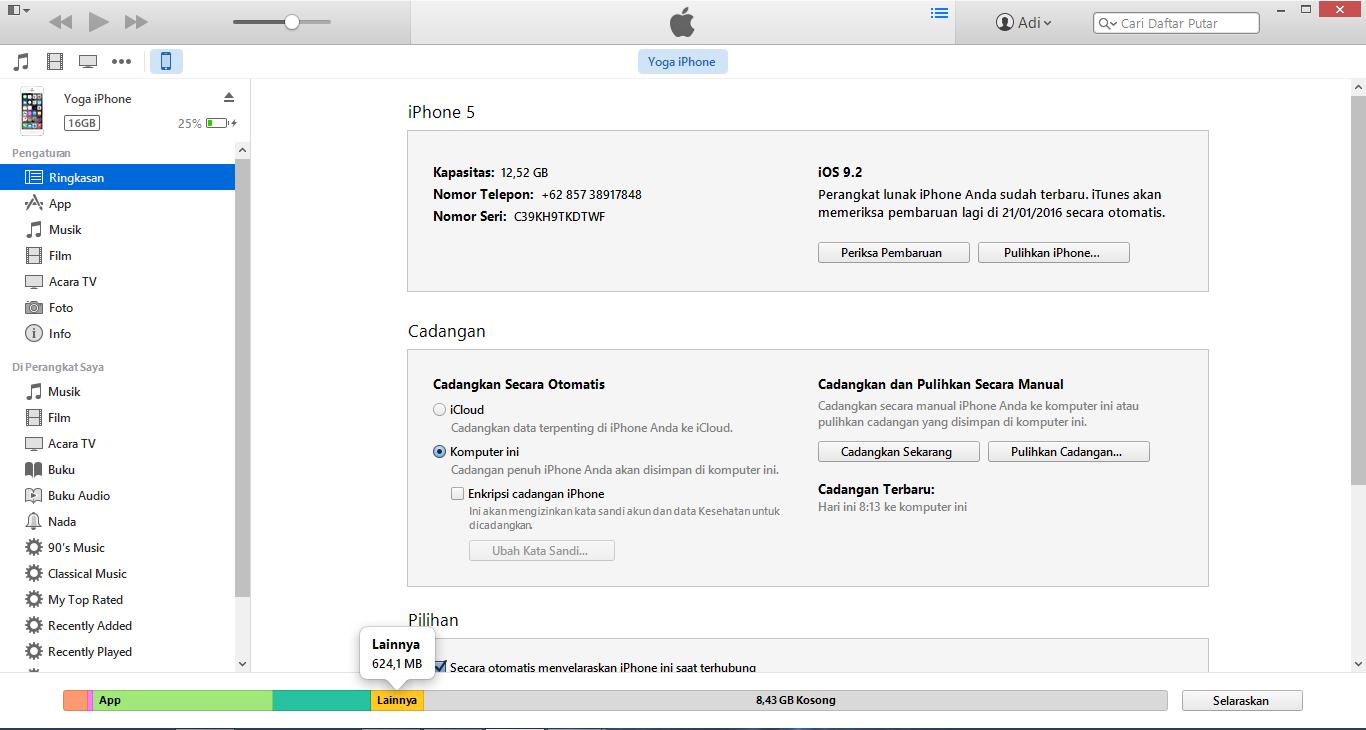Click the sidebar scrollbar down arrow

click(x=243, y=664)
